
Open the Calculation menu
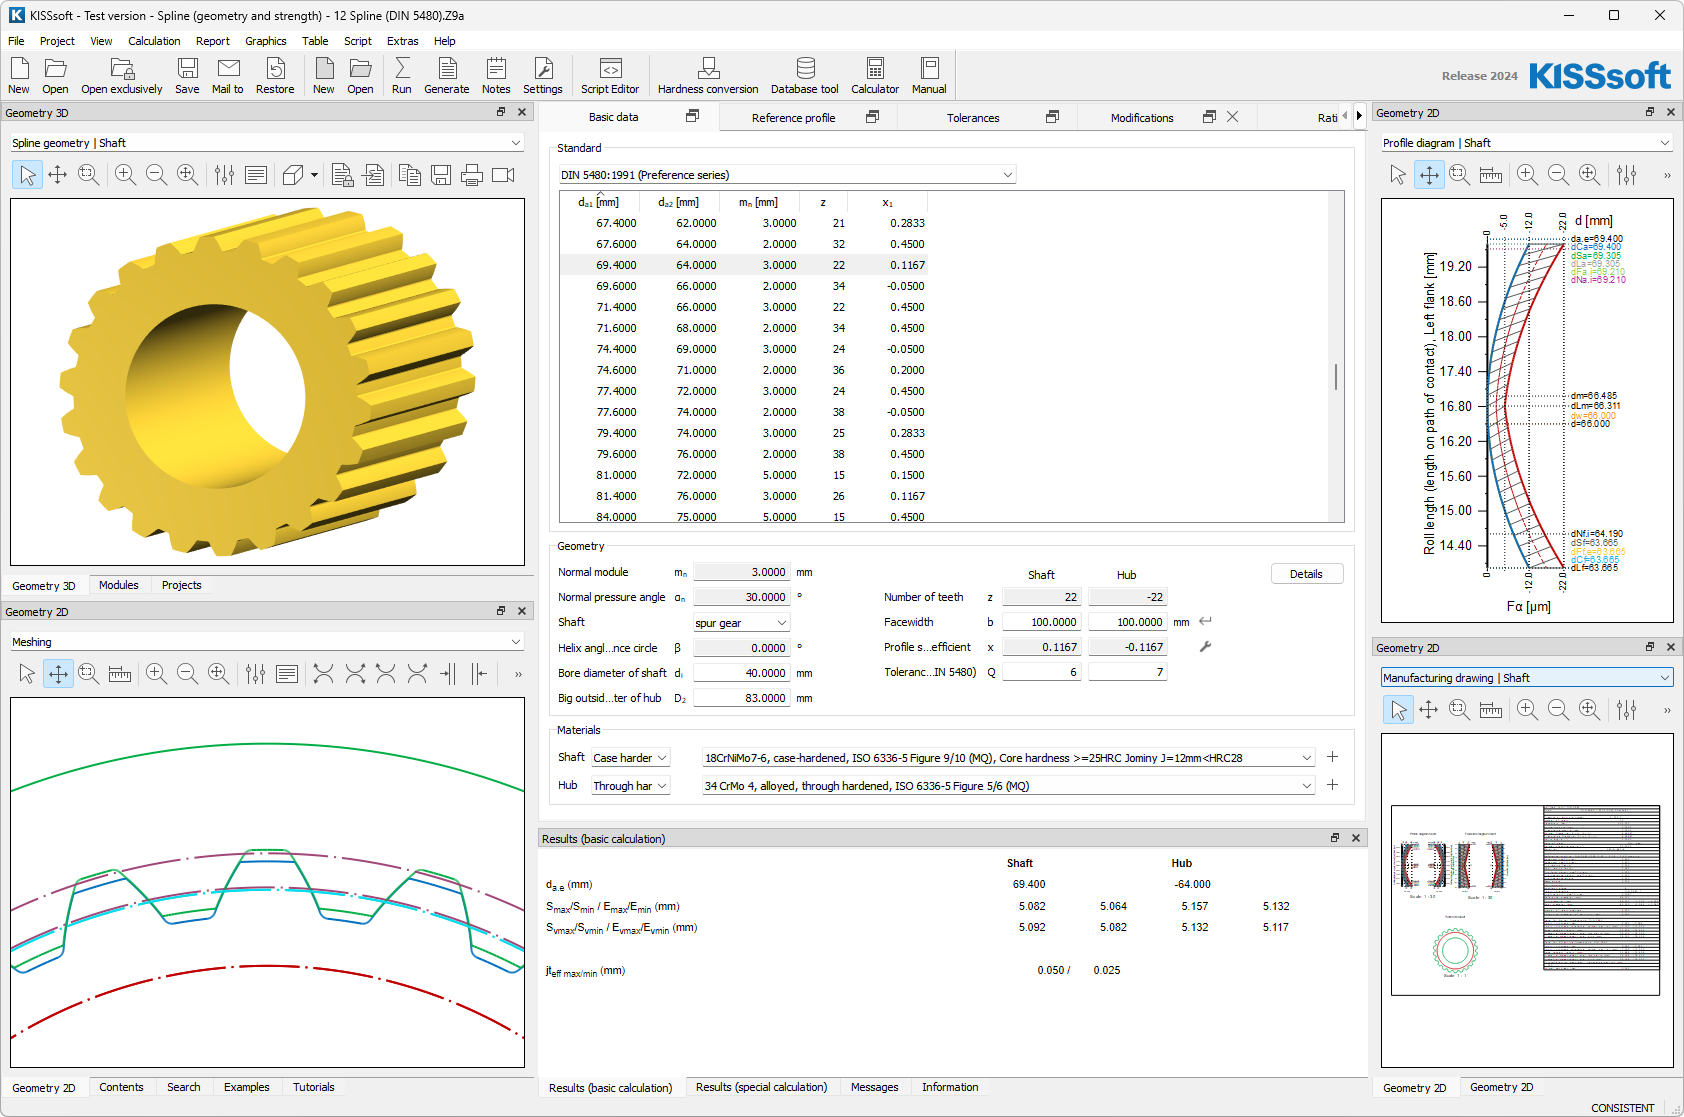coord(154,41)
